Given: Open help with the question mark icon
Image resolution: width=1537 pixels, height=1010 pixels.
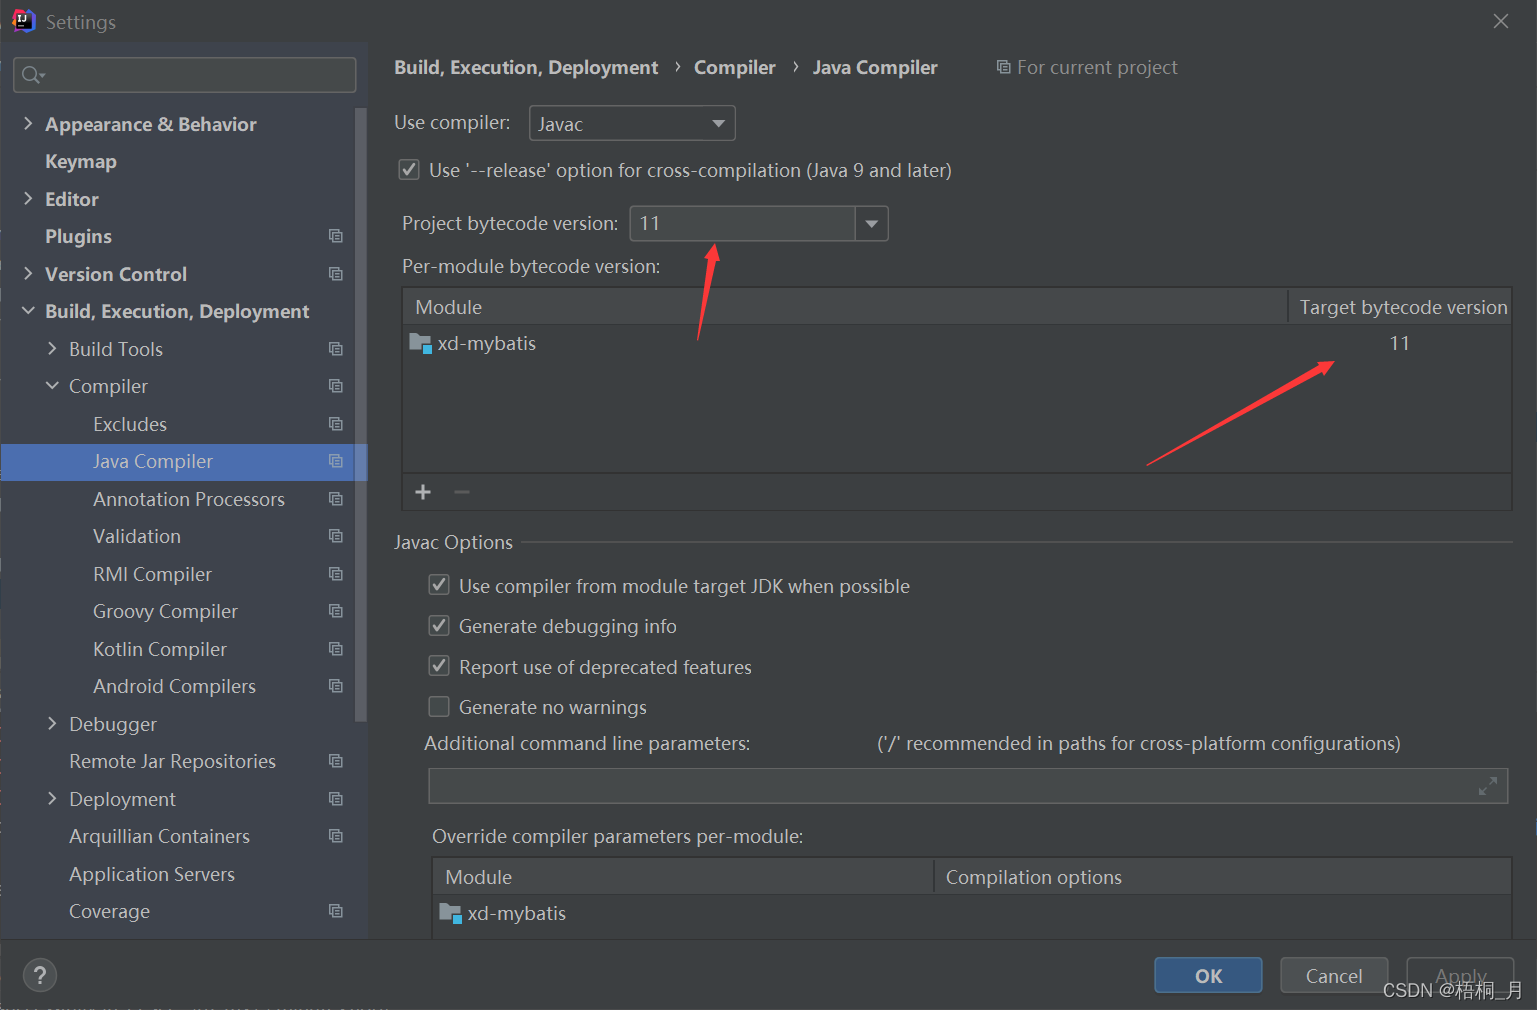Looking at the screenshot, I should tap(40, 976).
